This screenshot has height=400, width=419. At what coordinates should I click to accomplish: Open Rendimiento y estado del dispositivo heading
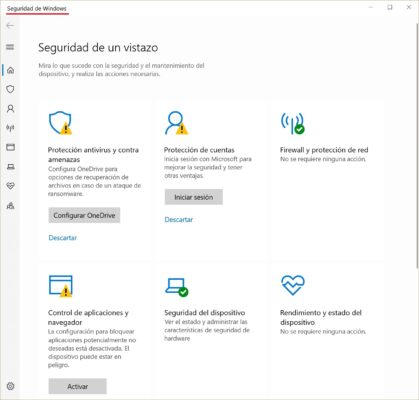click(321, 317)
